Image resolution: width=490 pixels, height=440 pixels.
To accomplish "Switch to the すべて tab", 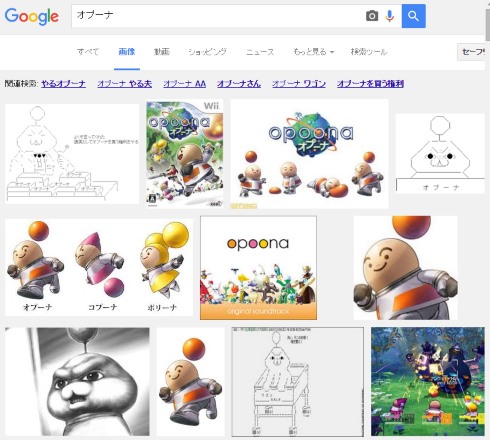I will (88, 52).
